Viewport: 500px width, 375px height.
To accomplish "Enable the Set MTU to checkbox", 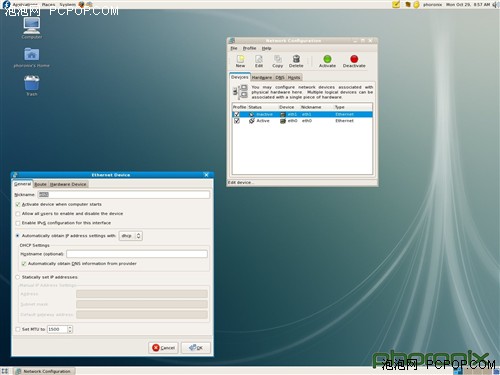I will pyautogui.click(x=18, y=329).
